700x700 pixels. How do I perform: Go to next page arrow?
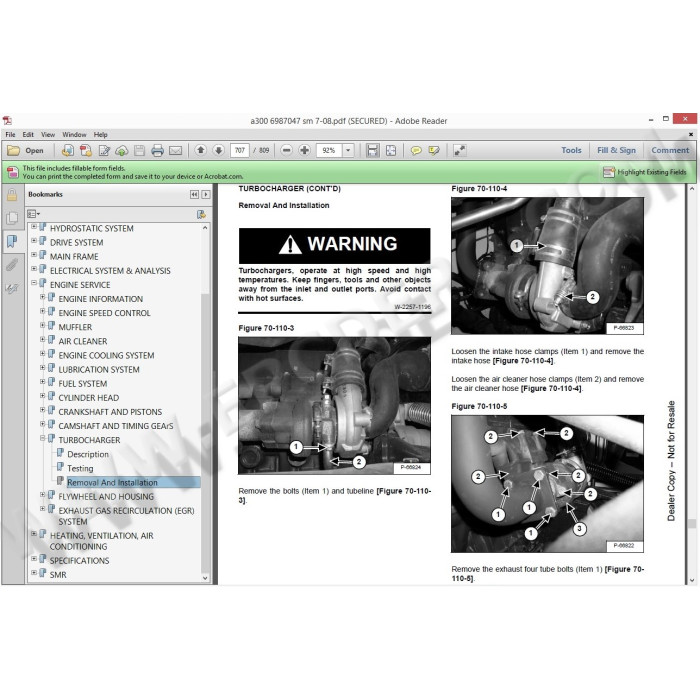pyautogui.click(x=218, y=150)
